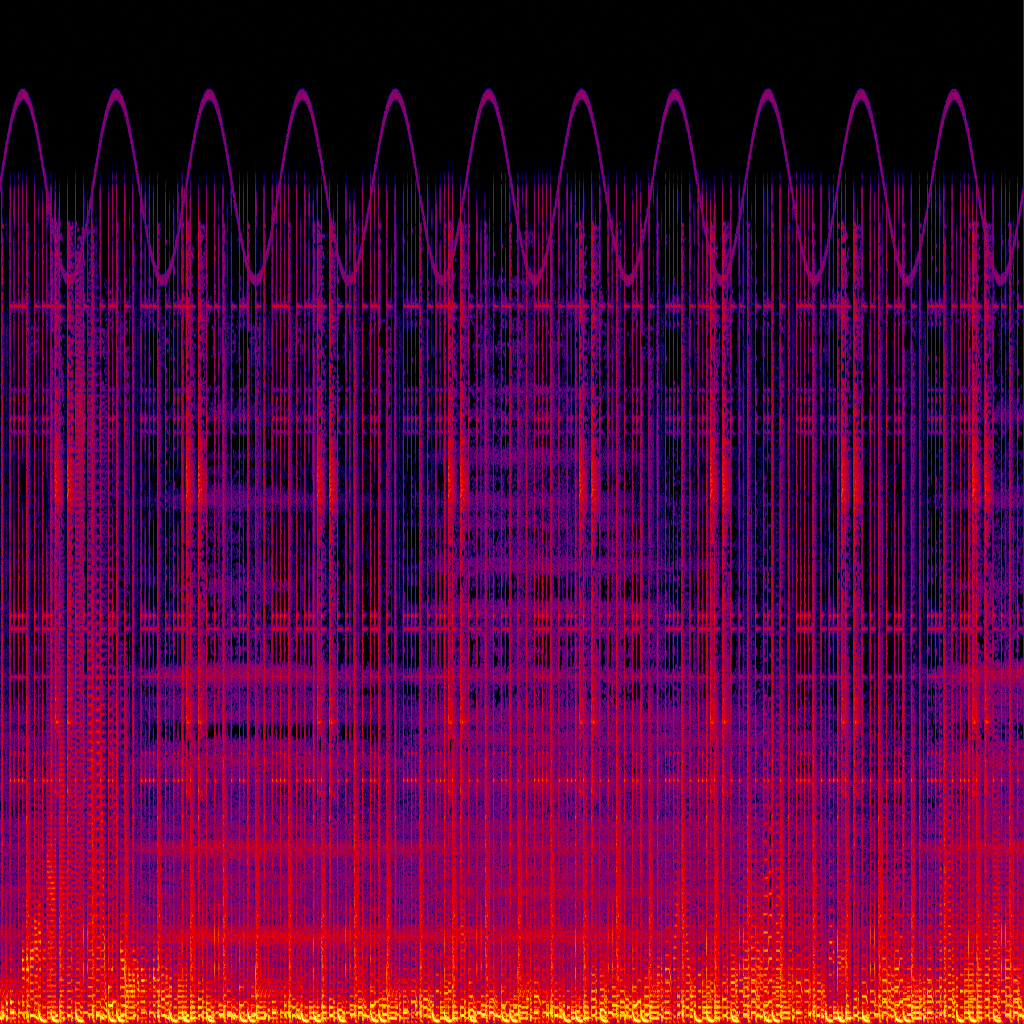Image resolution: width=1024 pixels, height=1024 pixels.
Task: Click the last sine wave peak on the right
Action: (953, 94)
